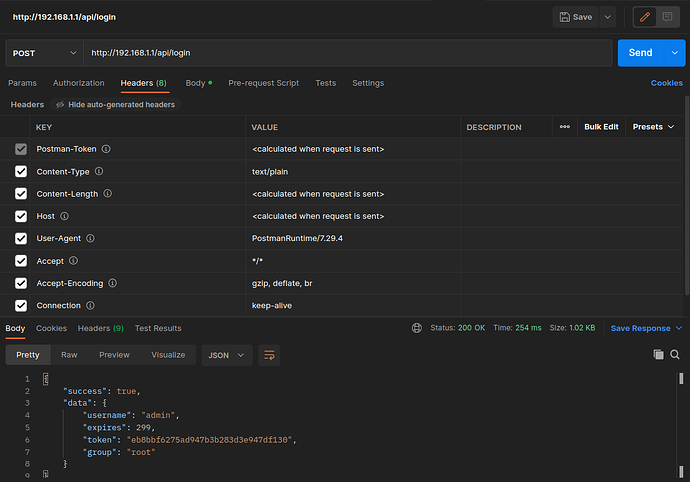Click the text/plain Content-Type value
The width and height of the screenshot is (690, 482).
tap(270, 172)
